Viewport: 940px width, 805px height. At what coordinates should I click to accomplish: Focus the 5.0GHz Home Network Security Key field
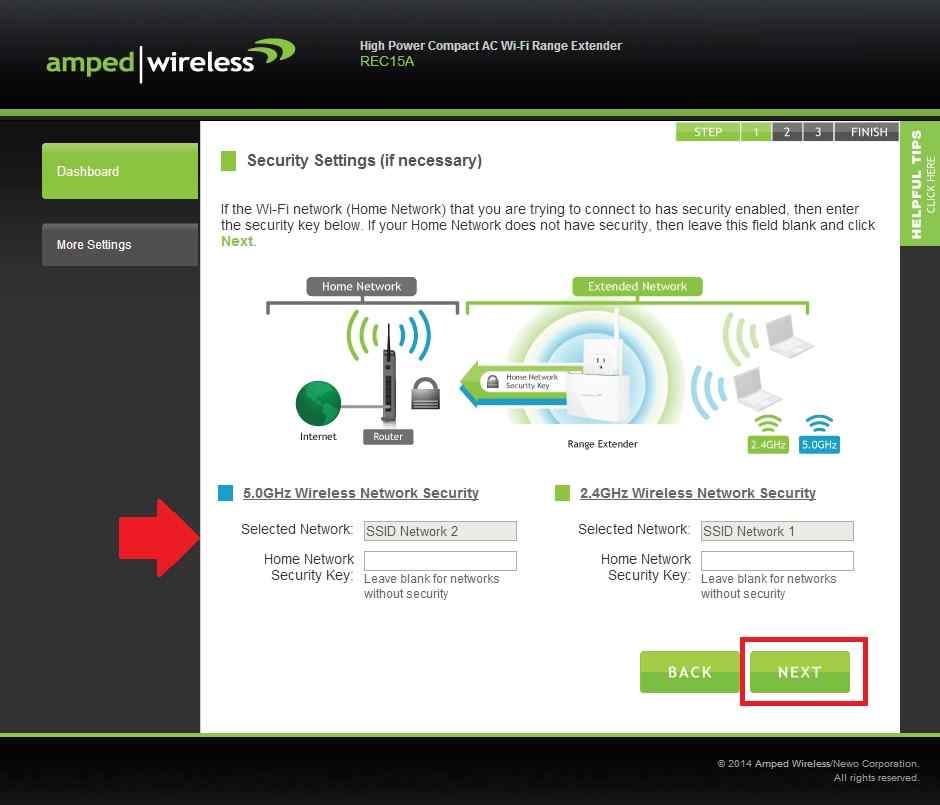pos(440,561)
